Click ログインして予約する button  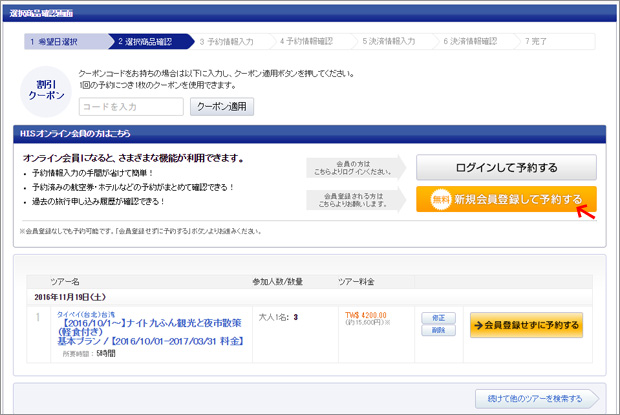tap(506, 167)
